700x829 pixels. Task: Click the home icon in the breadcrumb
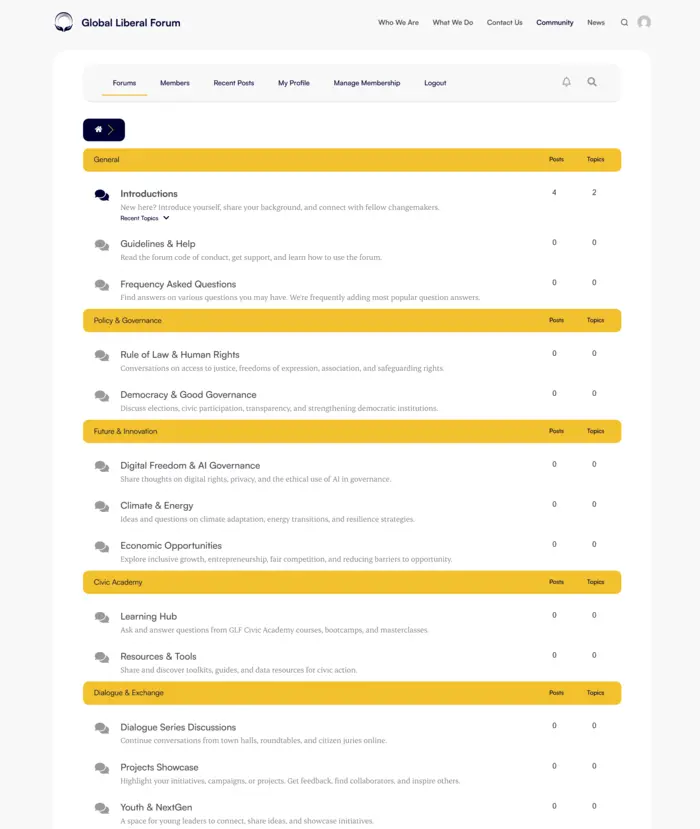tap(97, 129)
